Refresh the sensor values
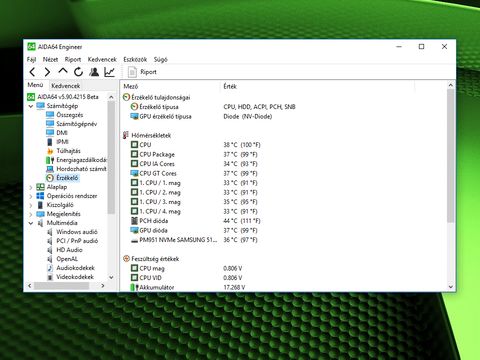The width and height of the screenshot is (480, 360). (x=78, y=72)
